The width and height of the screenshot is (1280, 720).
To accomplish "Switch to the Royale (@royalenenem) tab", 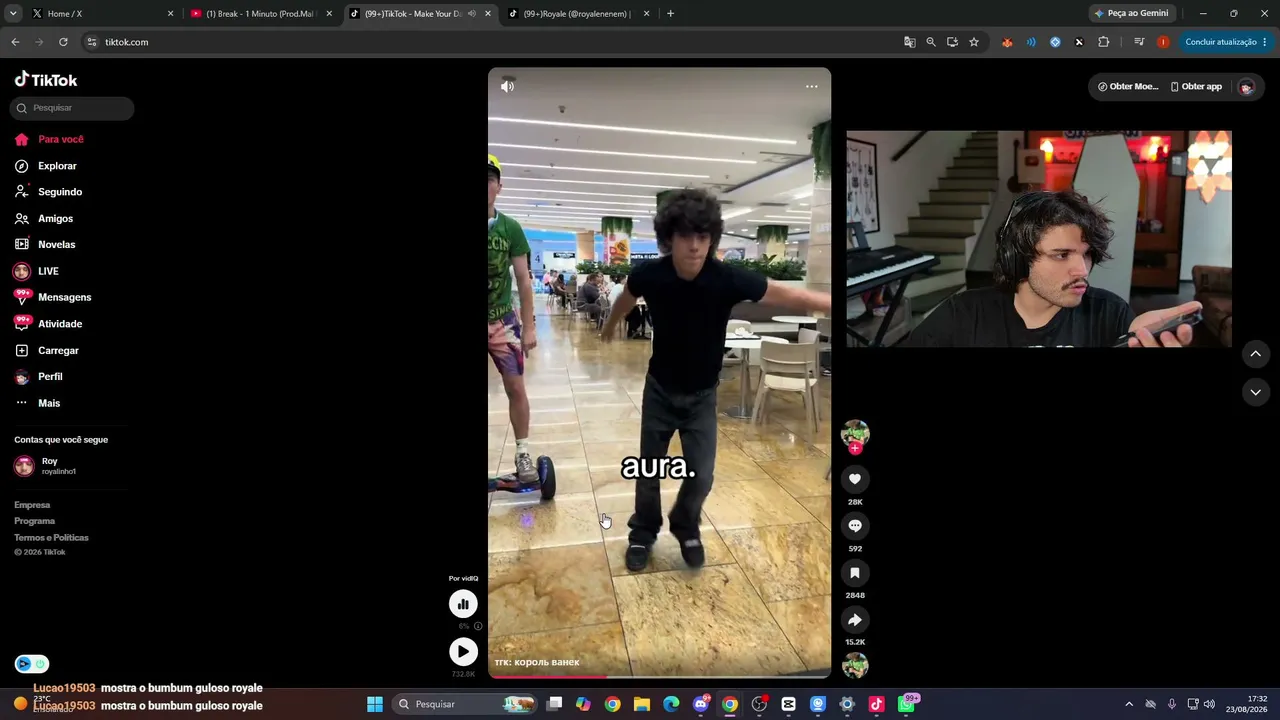I will click(x=579, y=14).
